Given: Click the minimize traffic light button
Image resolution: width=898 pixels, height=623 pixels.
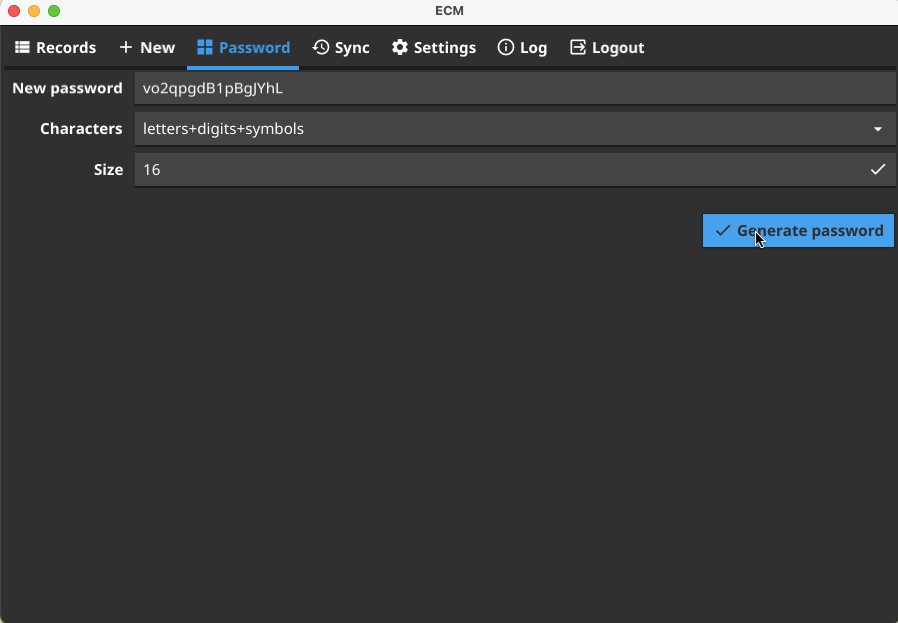Looking at the screenshot, I should tap(32, 11).
